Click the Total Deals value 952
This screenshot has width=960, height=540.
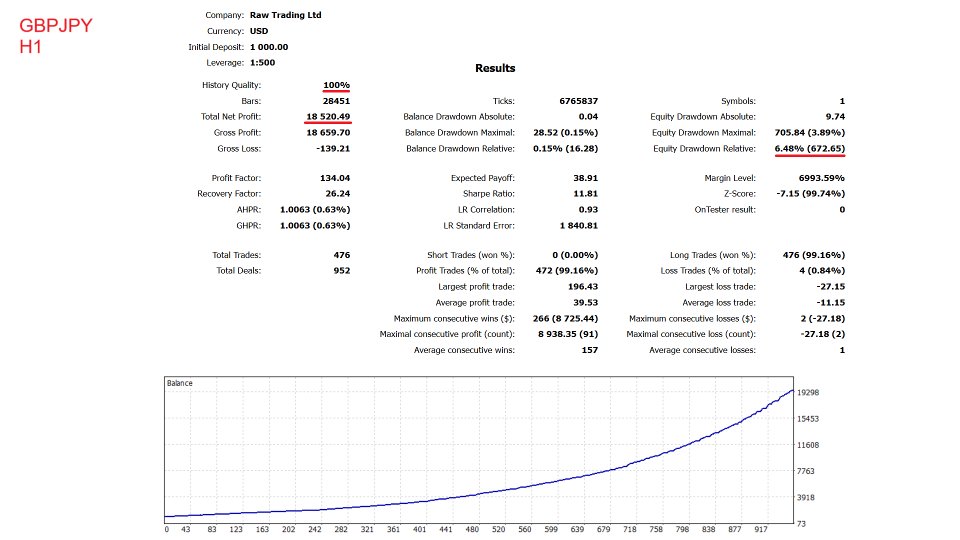click(342, 271)
